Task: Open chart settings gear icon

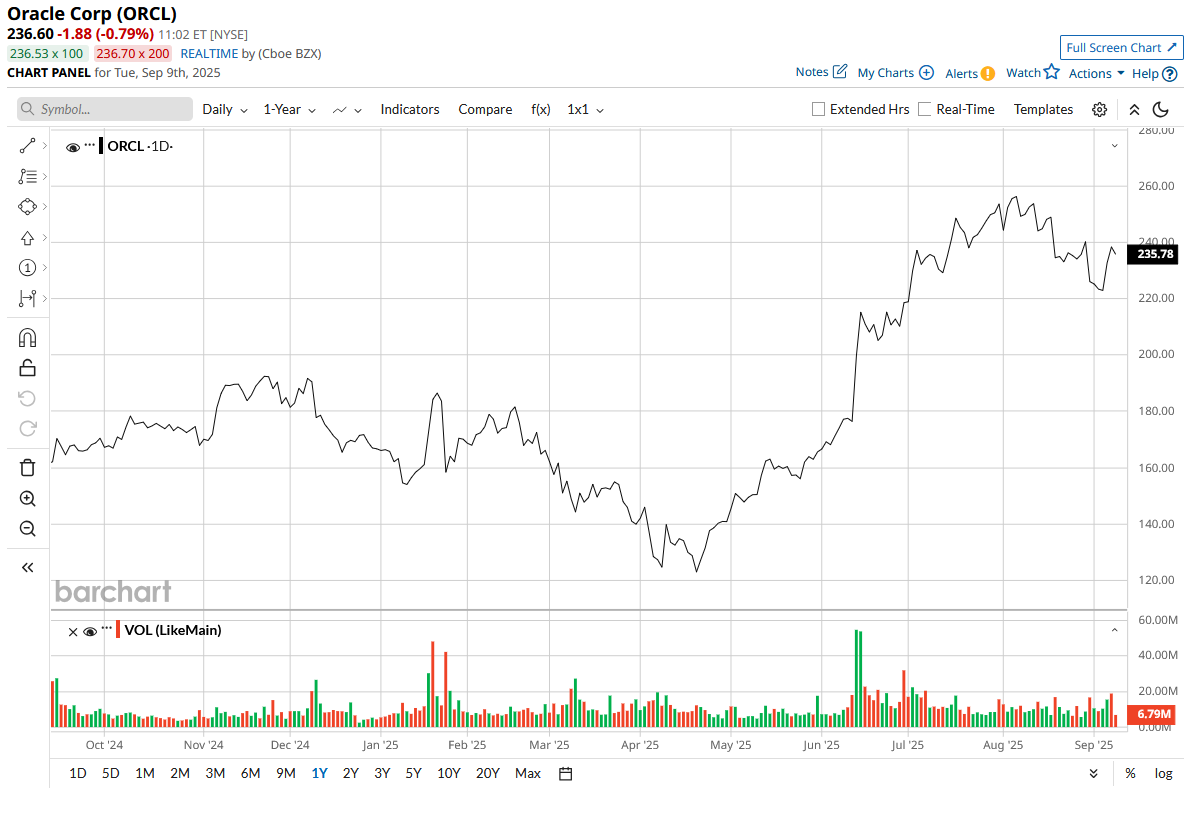Action: coord(1099,109)
